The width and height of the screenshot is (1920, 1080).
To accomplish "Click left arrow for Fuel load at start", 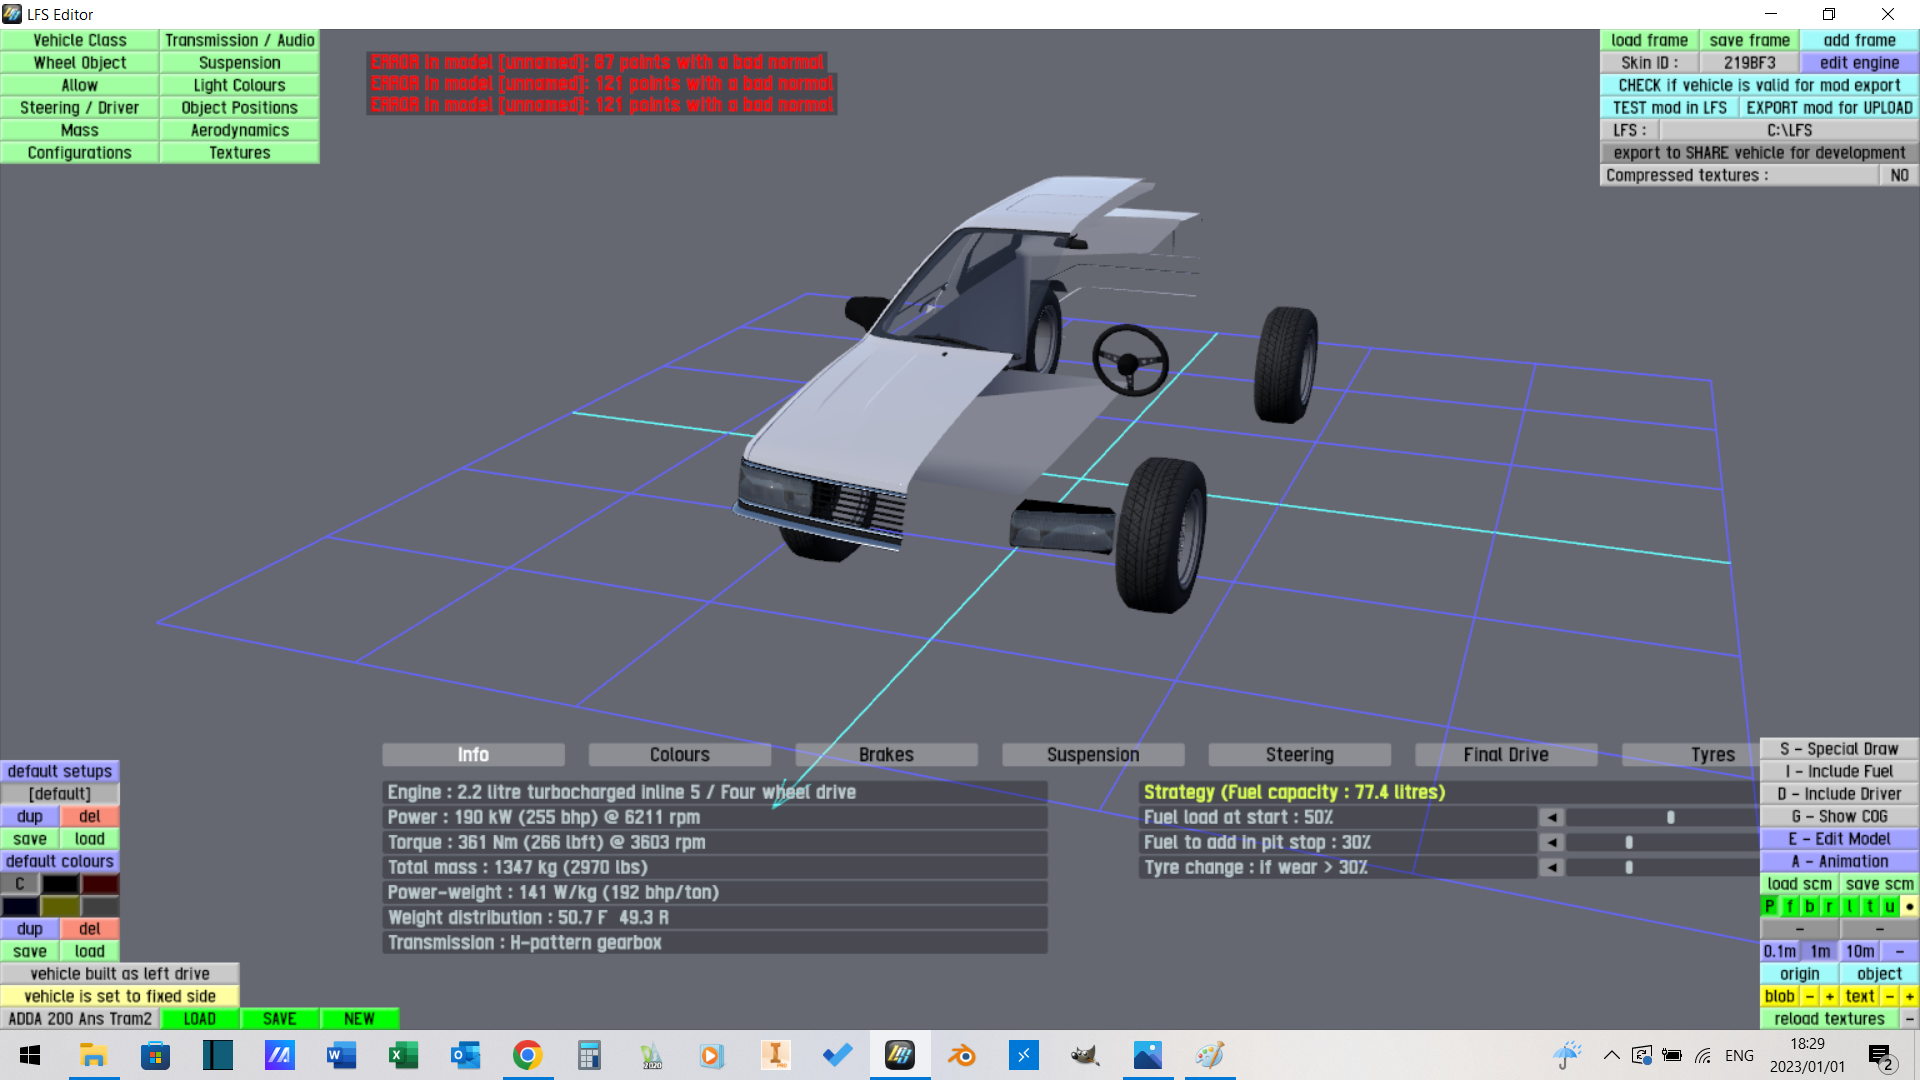I will point(1551,817).
